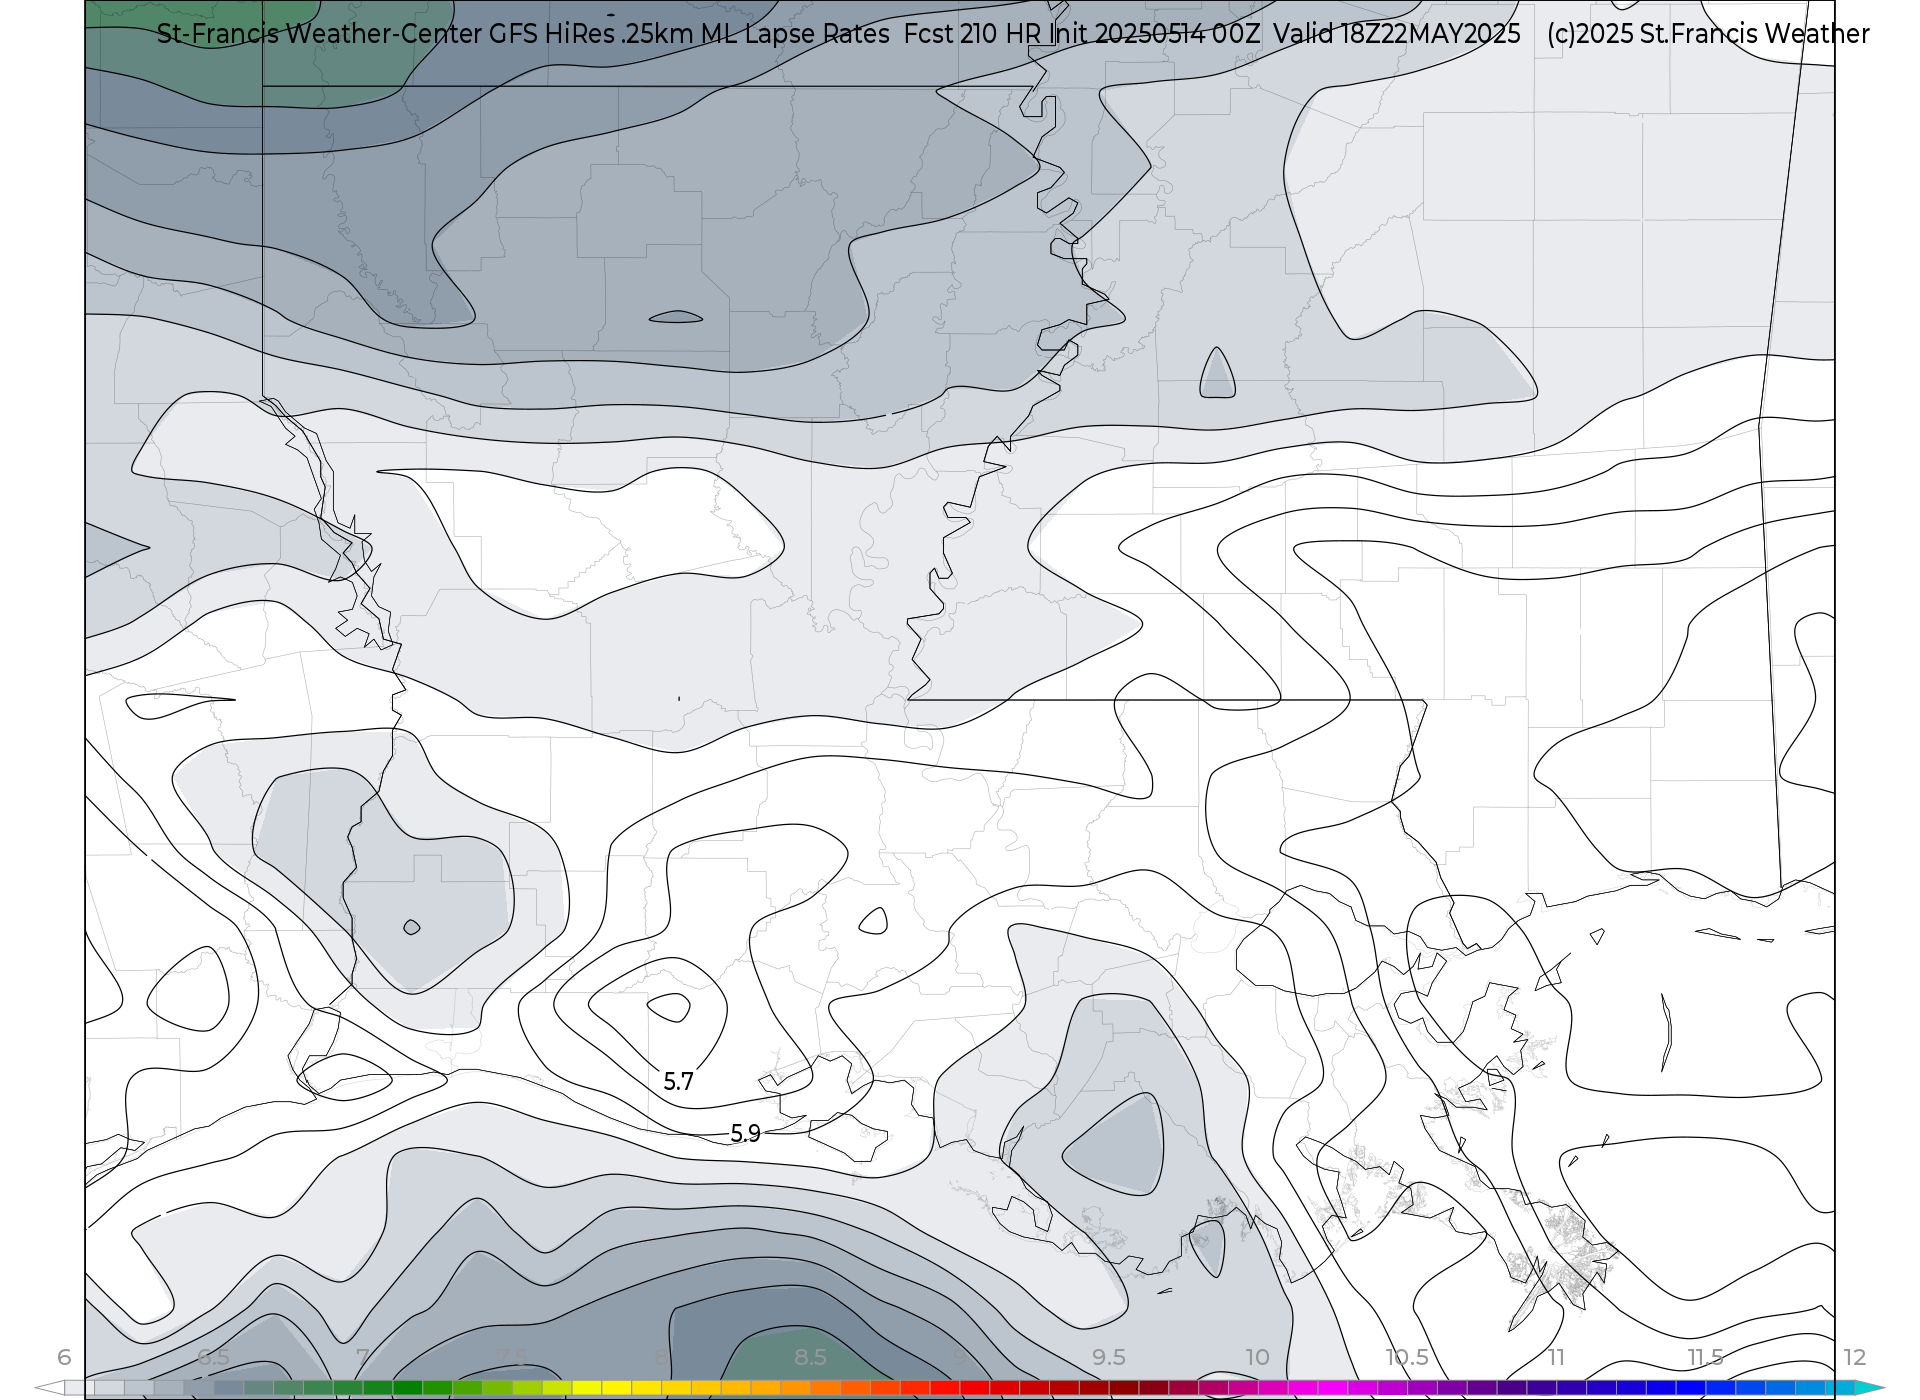Click the color bar label 12
Viewport: 1920px width, 1400px height.
(x=1855, y=1357)
